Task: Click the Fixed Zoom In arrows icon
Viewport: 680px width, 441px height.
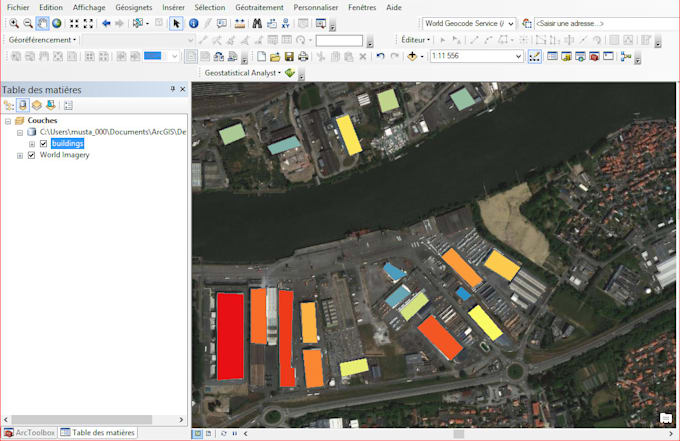Action: click(74, 23)
